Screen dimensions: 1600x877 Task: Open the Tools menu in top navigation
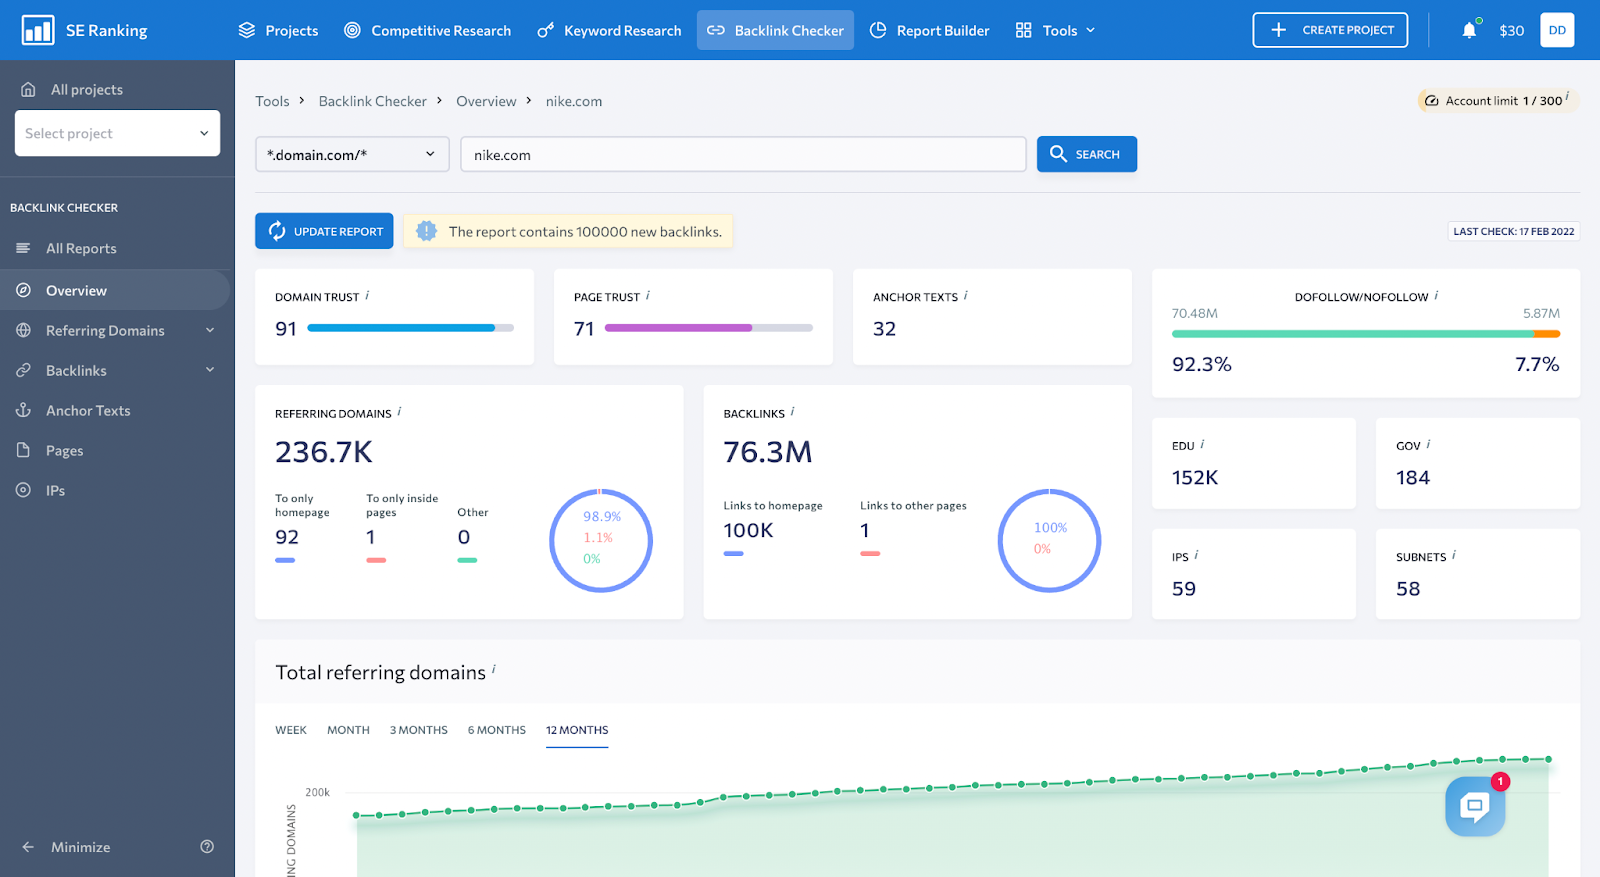[1055, 30]
